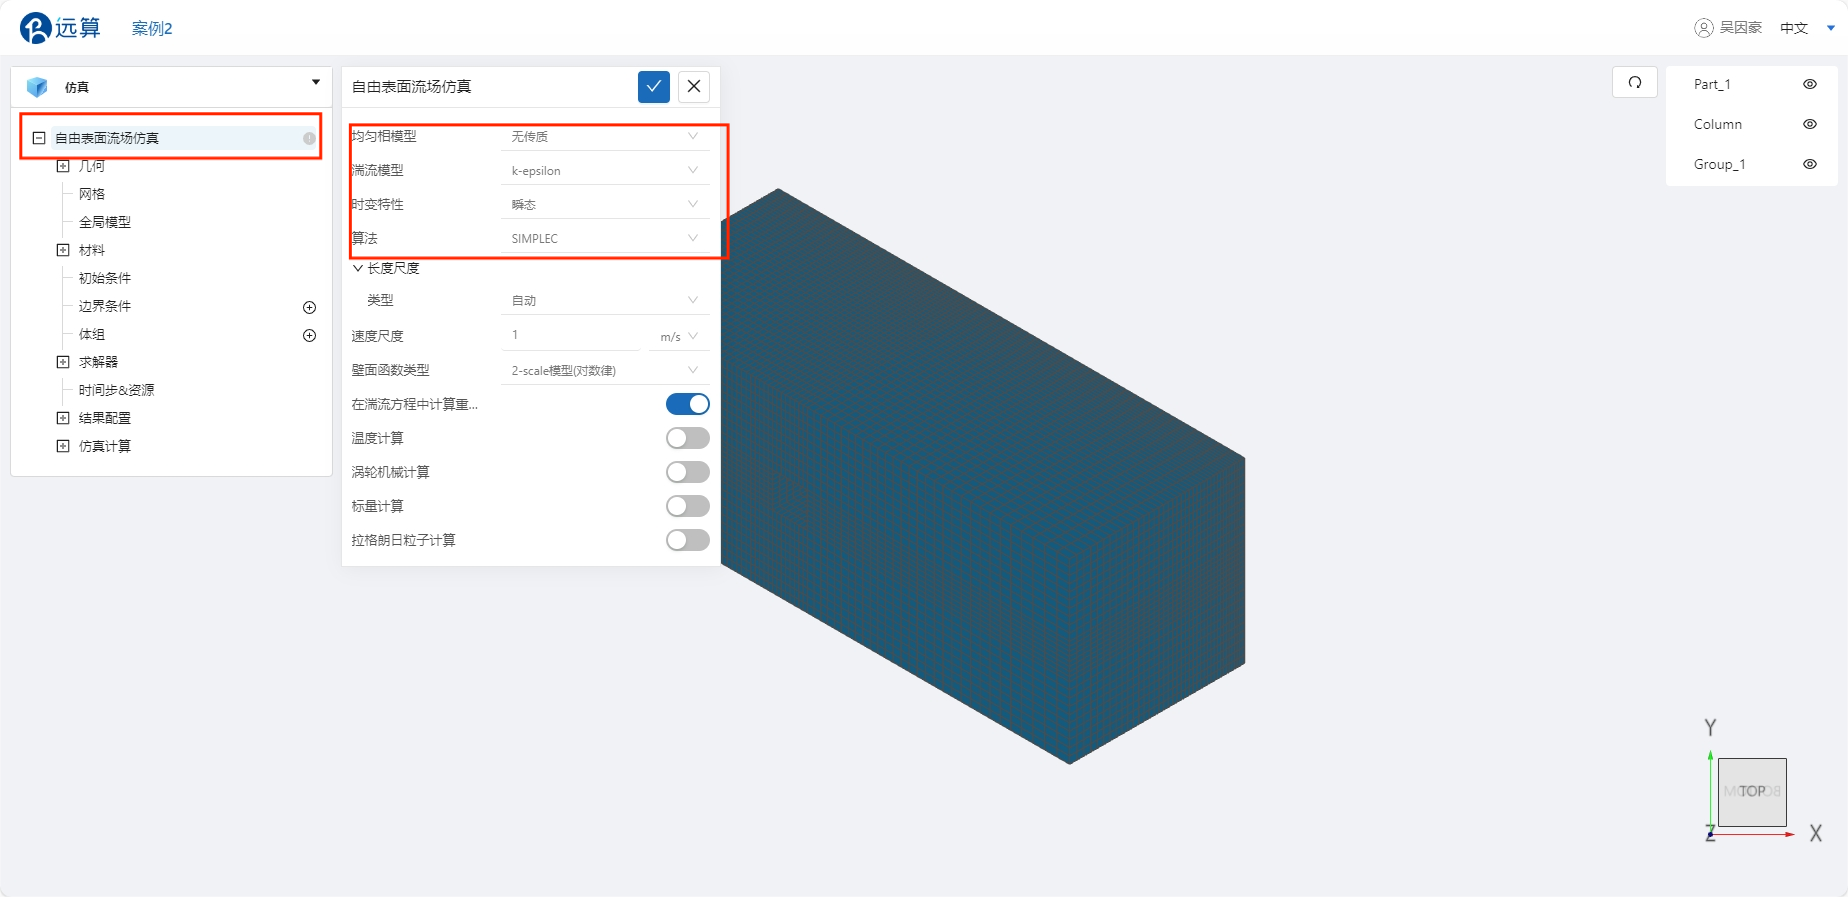Toggle visibility of Column
Image resolution: width=1848 pixels, height=897 pixels.
1810,124
